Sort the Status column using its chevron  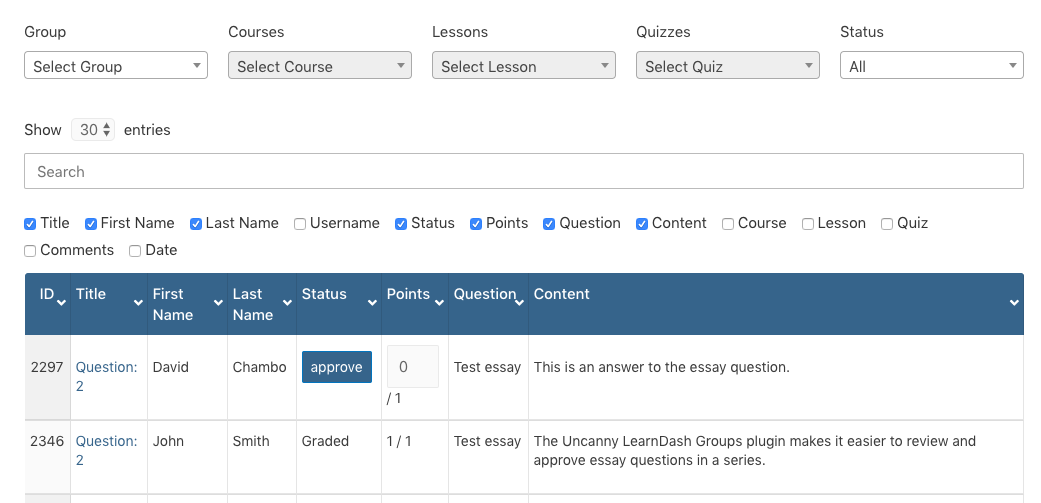point(373,302)
